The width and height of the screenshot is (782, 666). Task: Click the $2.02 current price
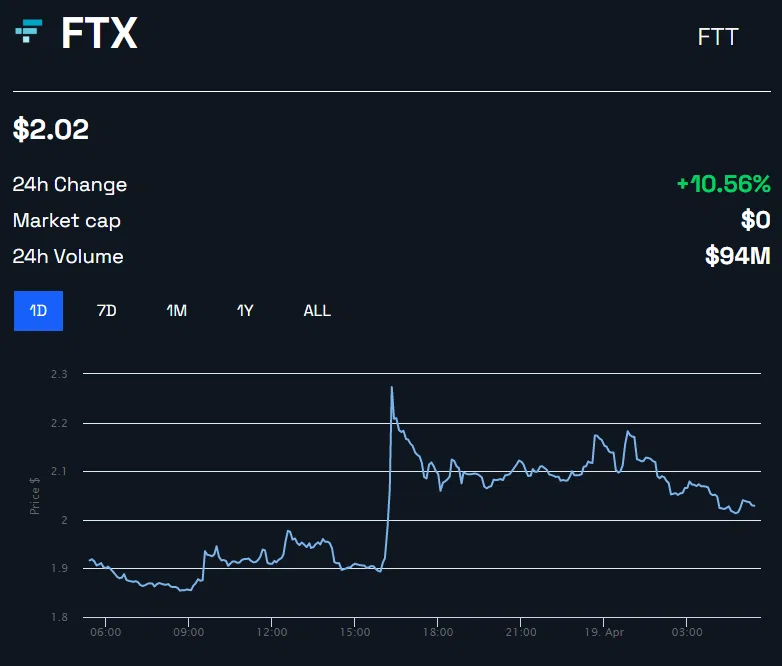pos(51,129)
